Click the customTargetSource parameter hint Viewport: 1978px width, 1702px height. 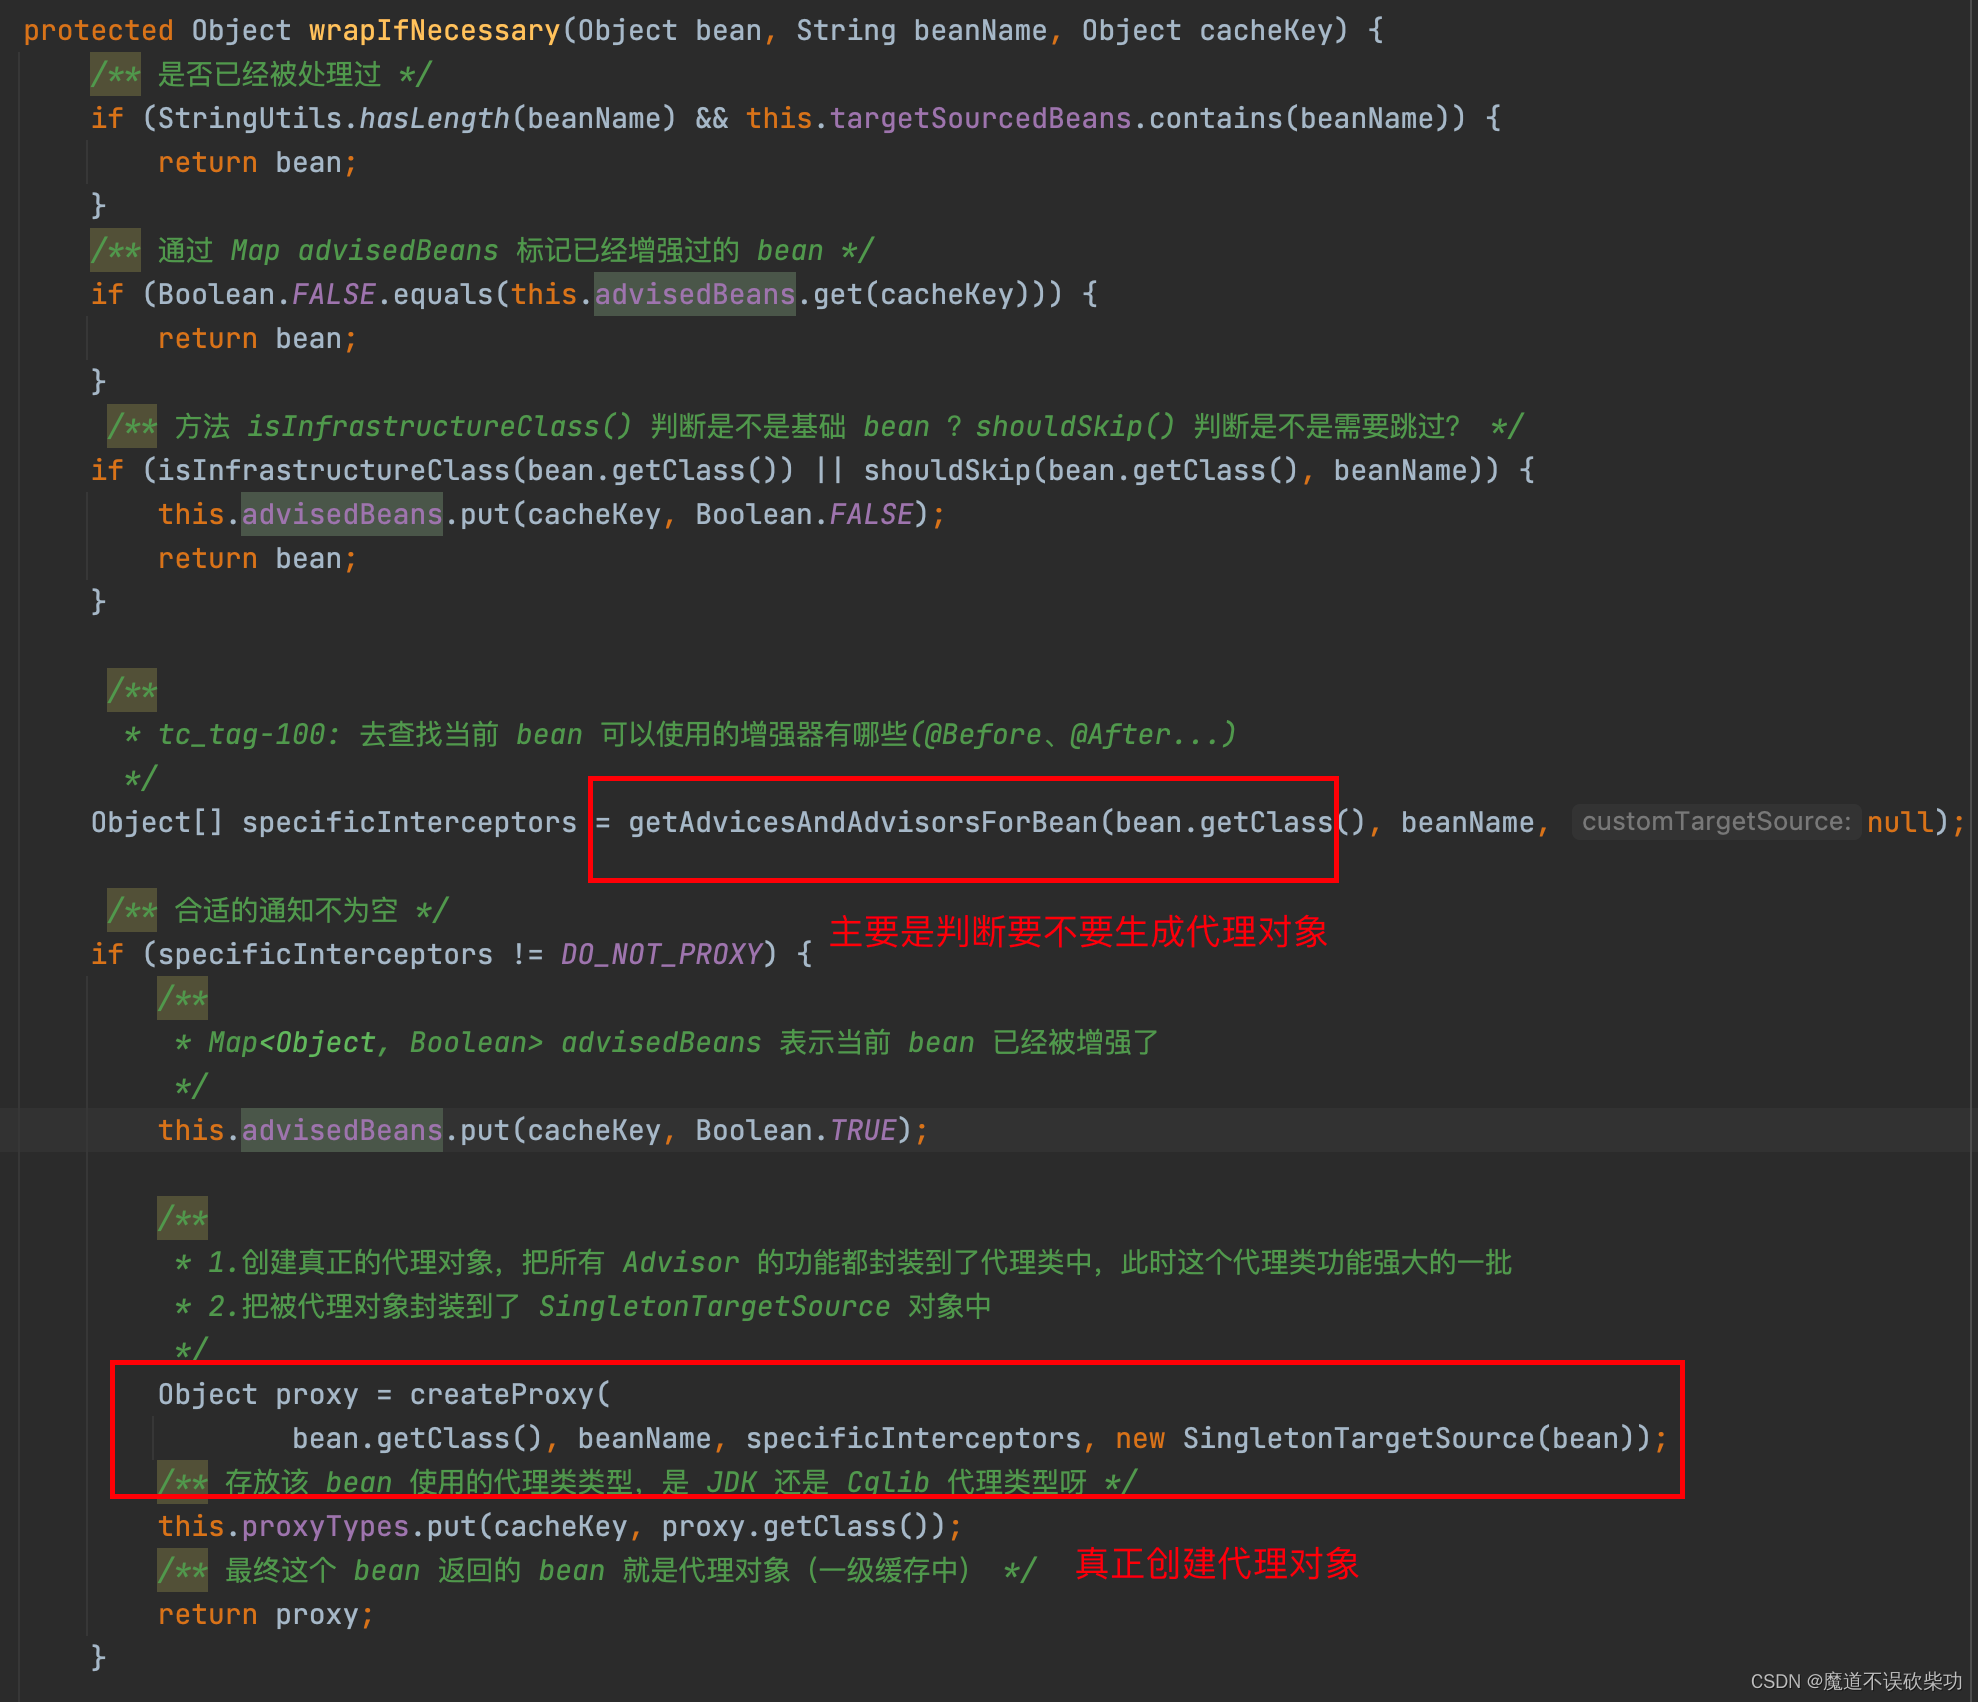pyautogui.click(x=1715, y=822)
